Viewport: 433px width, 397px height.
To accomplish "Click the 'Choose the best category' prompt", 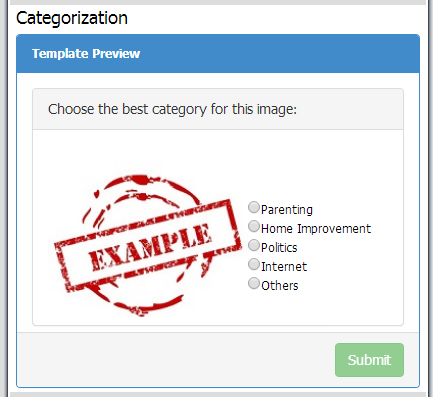I will (x=172, y=109).
